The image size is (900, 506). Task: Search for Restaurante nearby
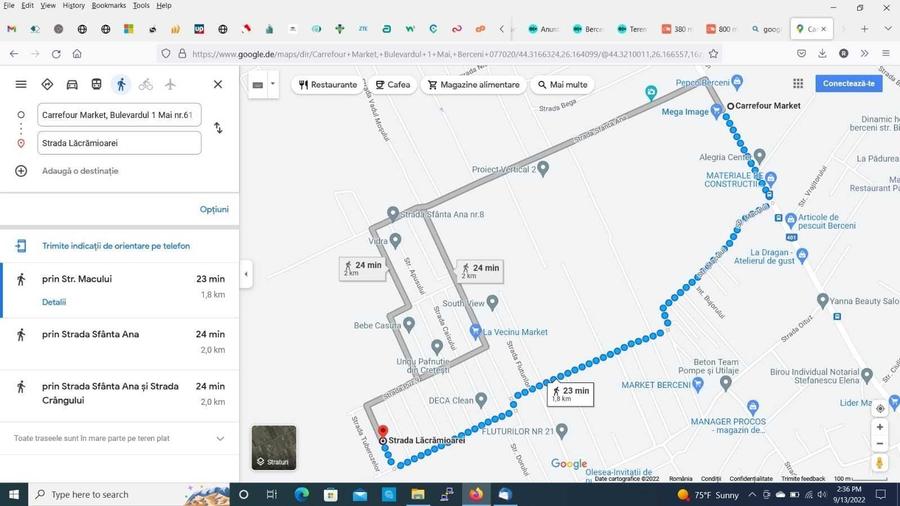click(x=328, y=84)
